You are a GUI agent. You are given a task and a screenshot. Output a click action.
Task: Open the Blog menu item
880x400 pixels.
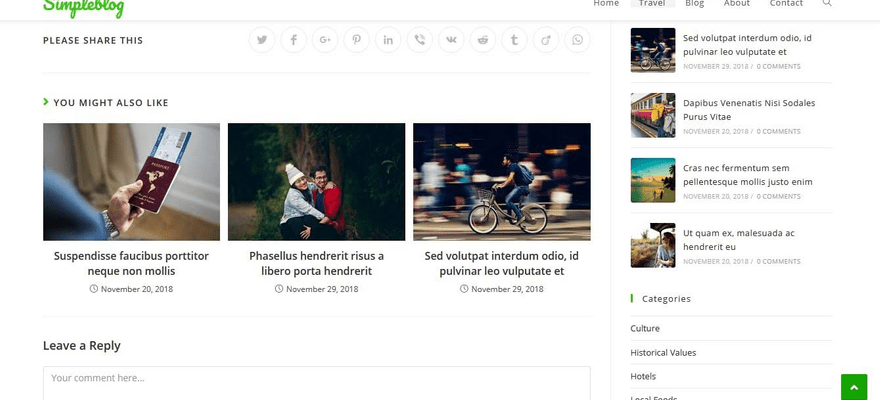[x=695, y=3]
